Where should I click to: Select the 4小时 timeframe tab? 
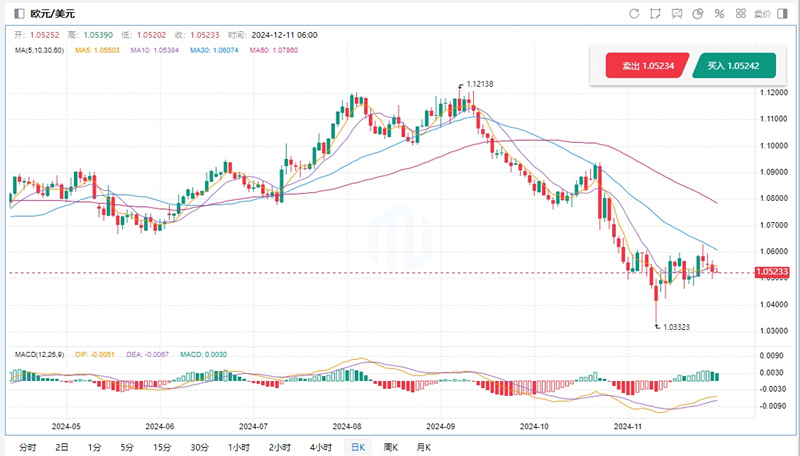(320, 446)
